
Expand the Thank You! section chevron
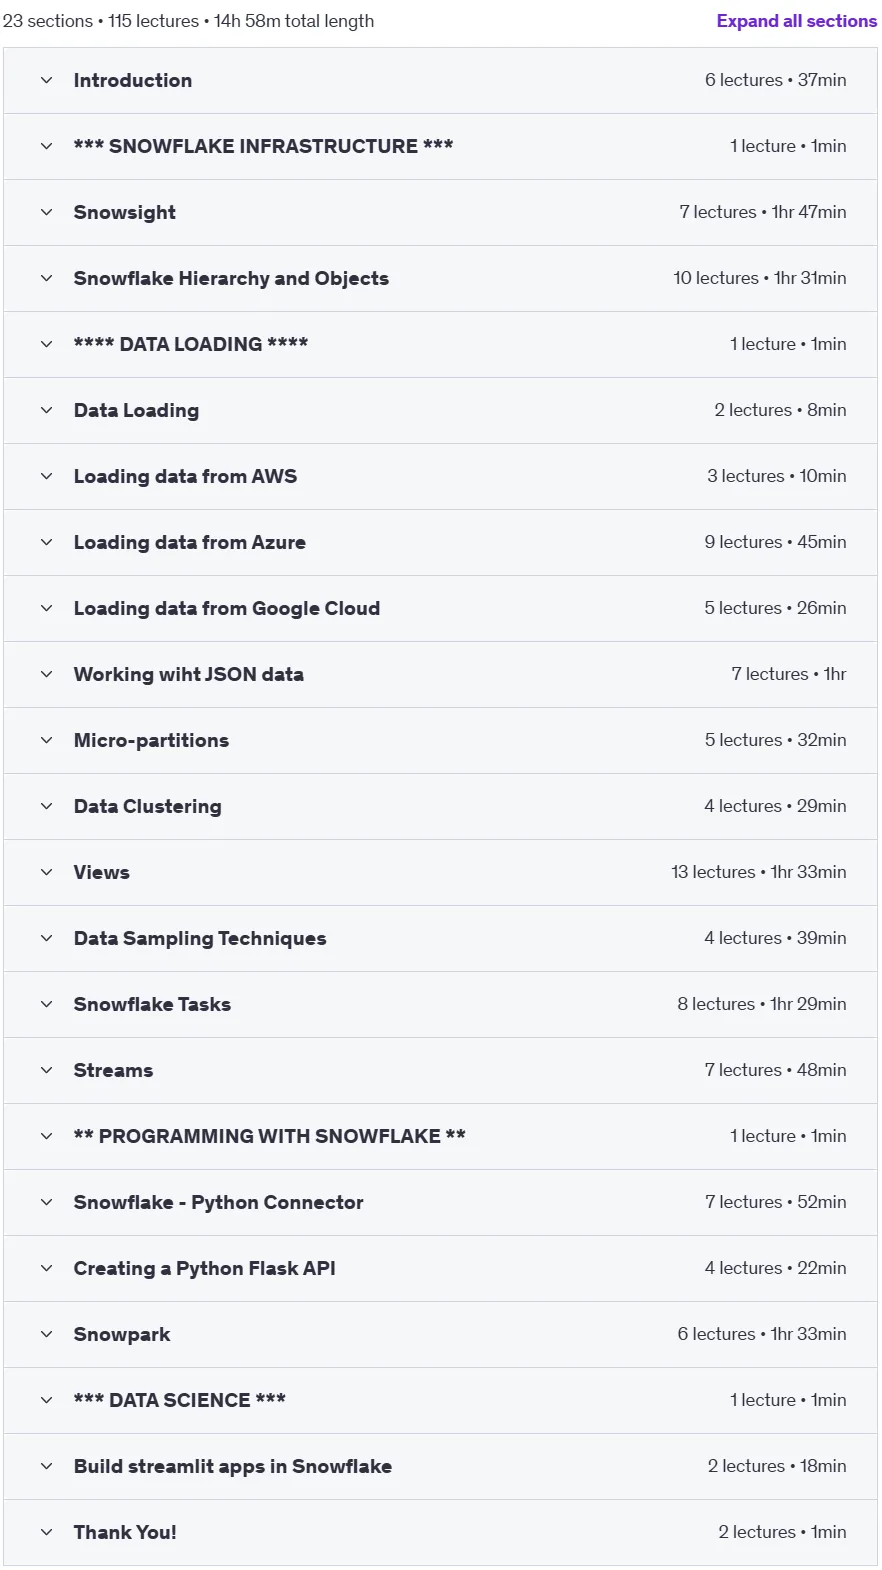(46, 1532)
